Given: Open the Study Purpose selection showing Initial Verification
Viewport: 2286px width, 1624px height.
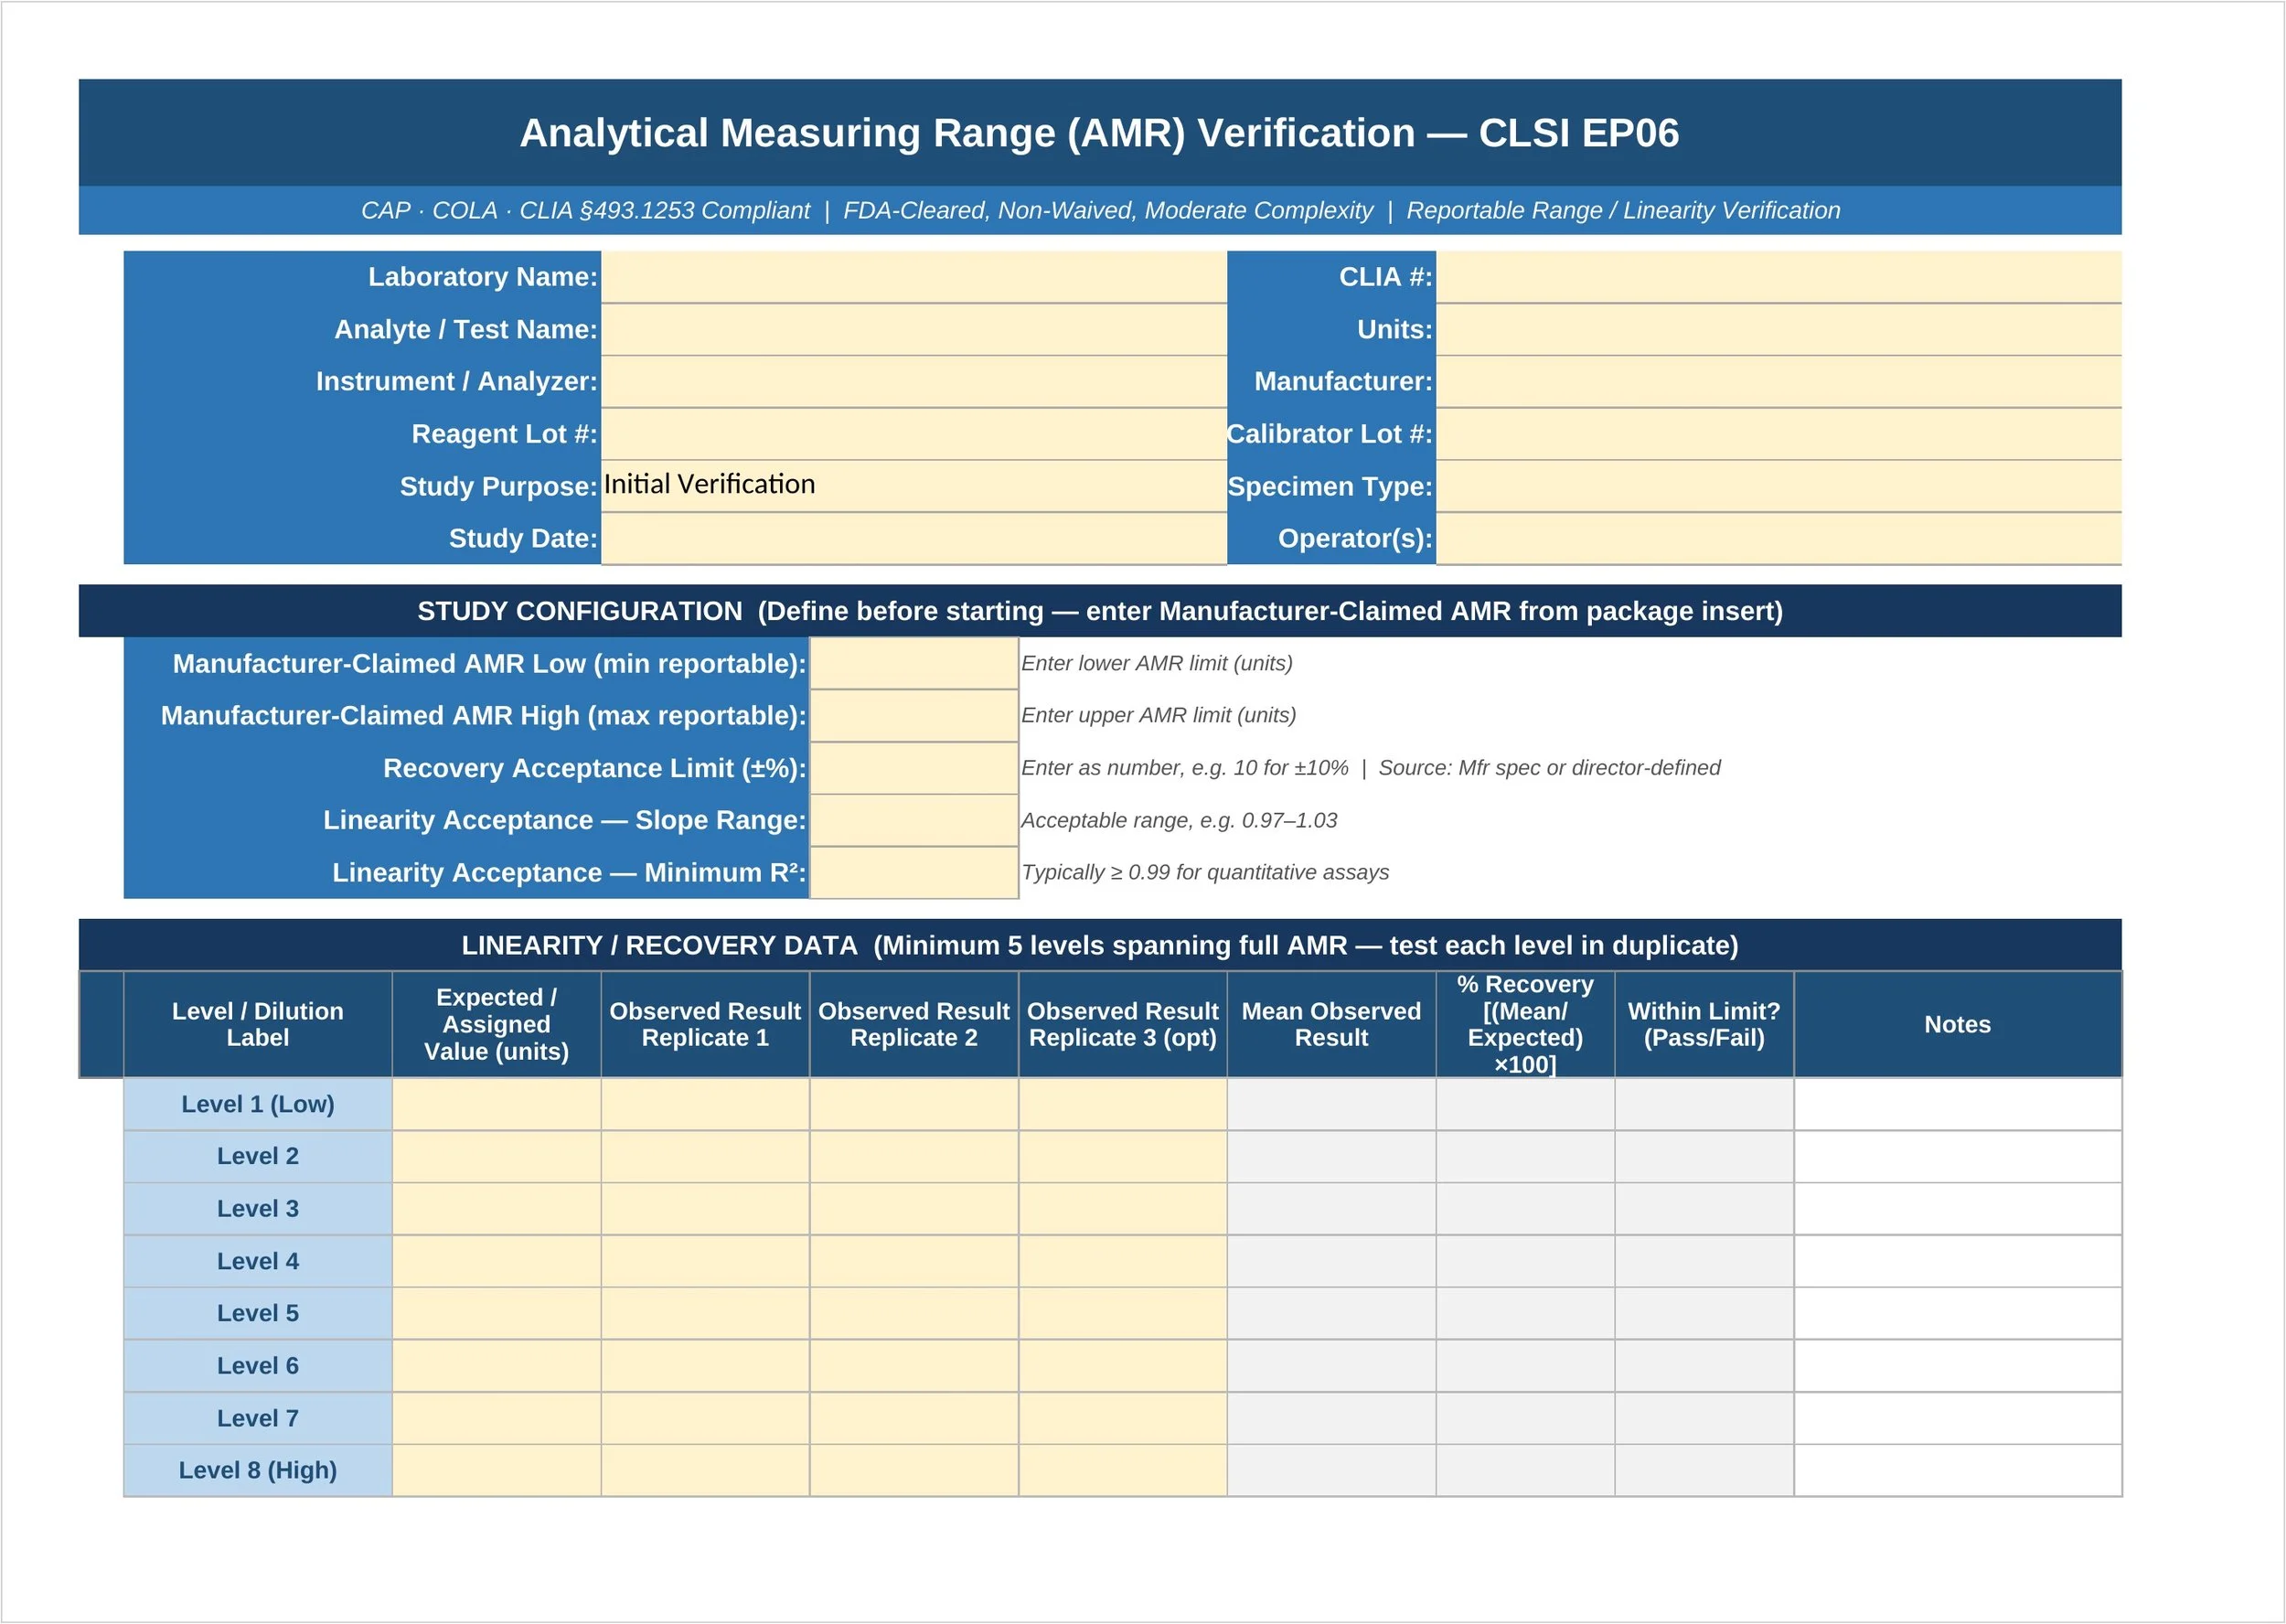Looking at the screenshot, I should point(910,486).
